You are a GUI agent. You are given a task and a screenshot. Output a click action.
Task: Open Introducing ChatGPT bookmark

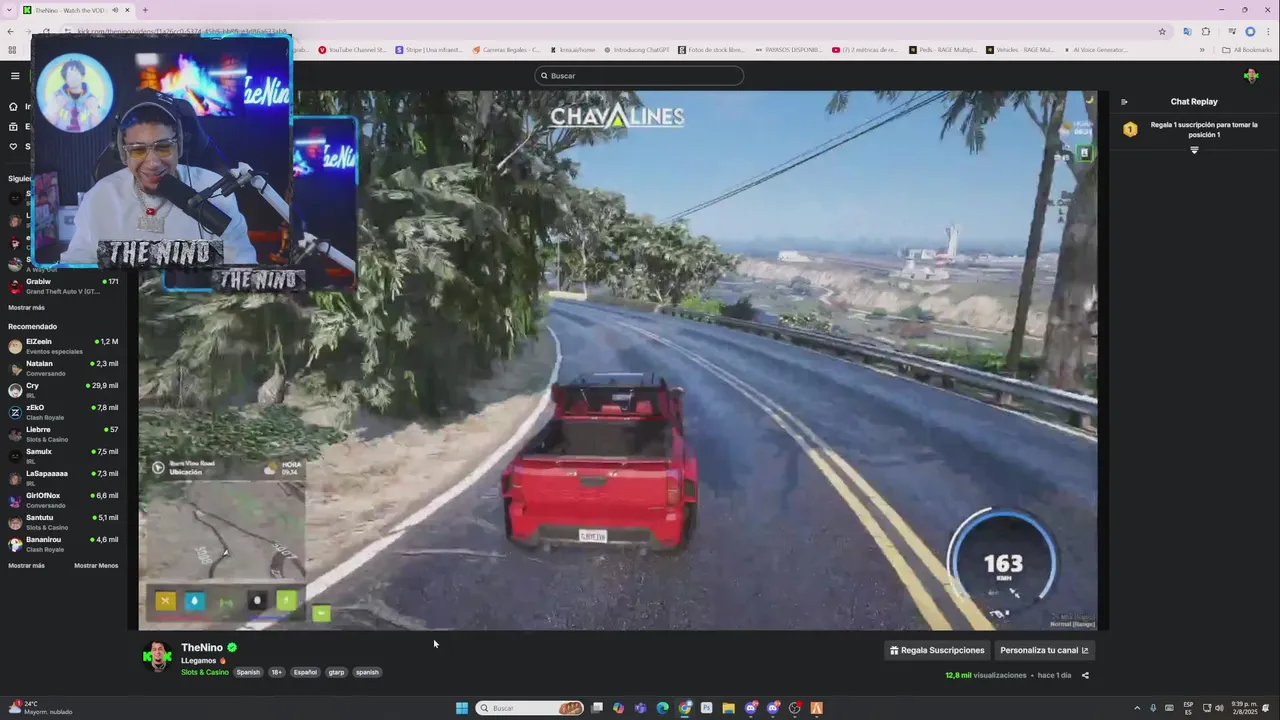[x=635, y=49]
